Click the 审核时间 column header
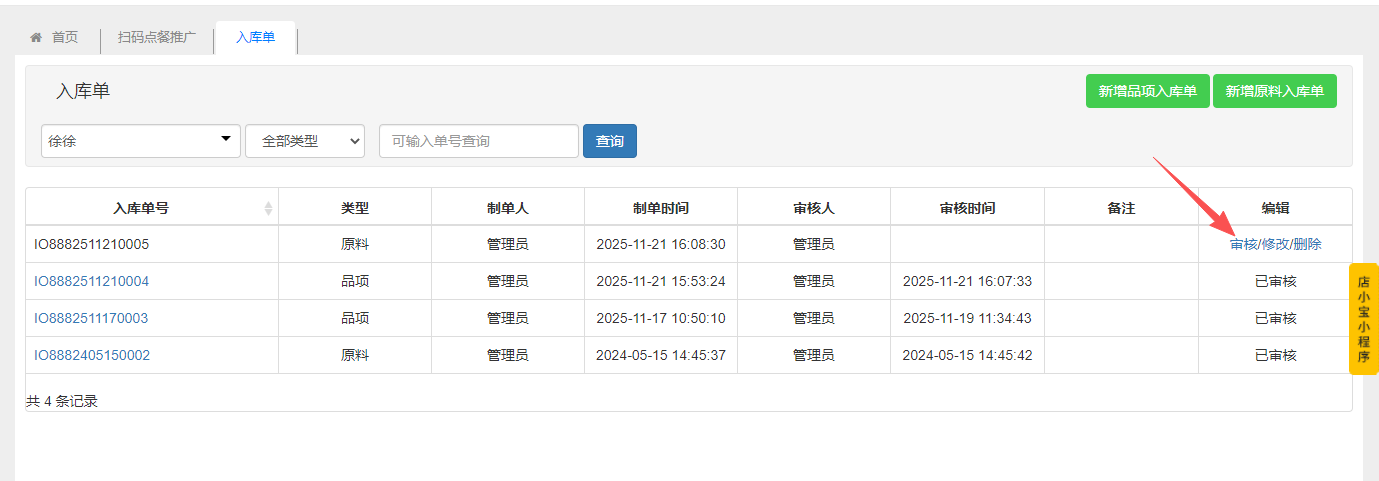 tap(967, 208)
